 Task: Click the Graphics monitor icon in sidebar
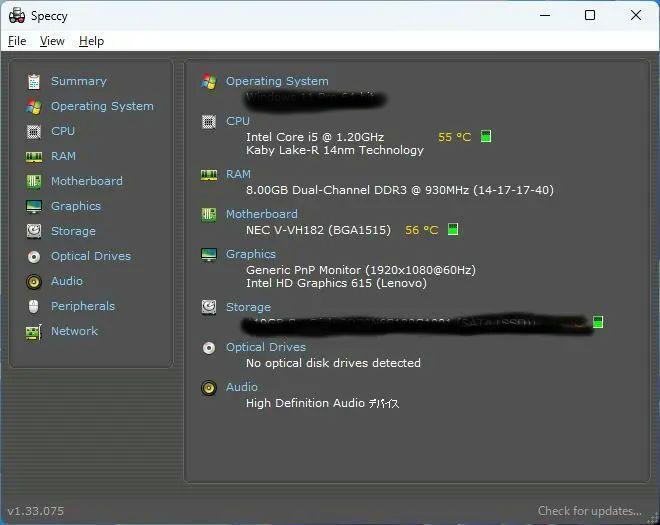pyautogui.click(x=34, y=206)
